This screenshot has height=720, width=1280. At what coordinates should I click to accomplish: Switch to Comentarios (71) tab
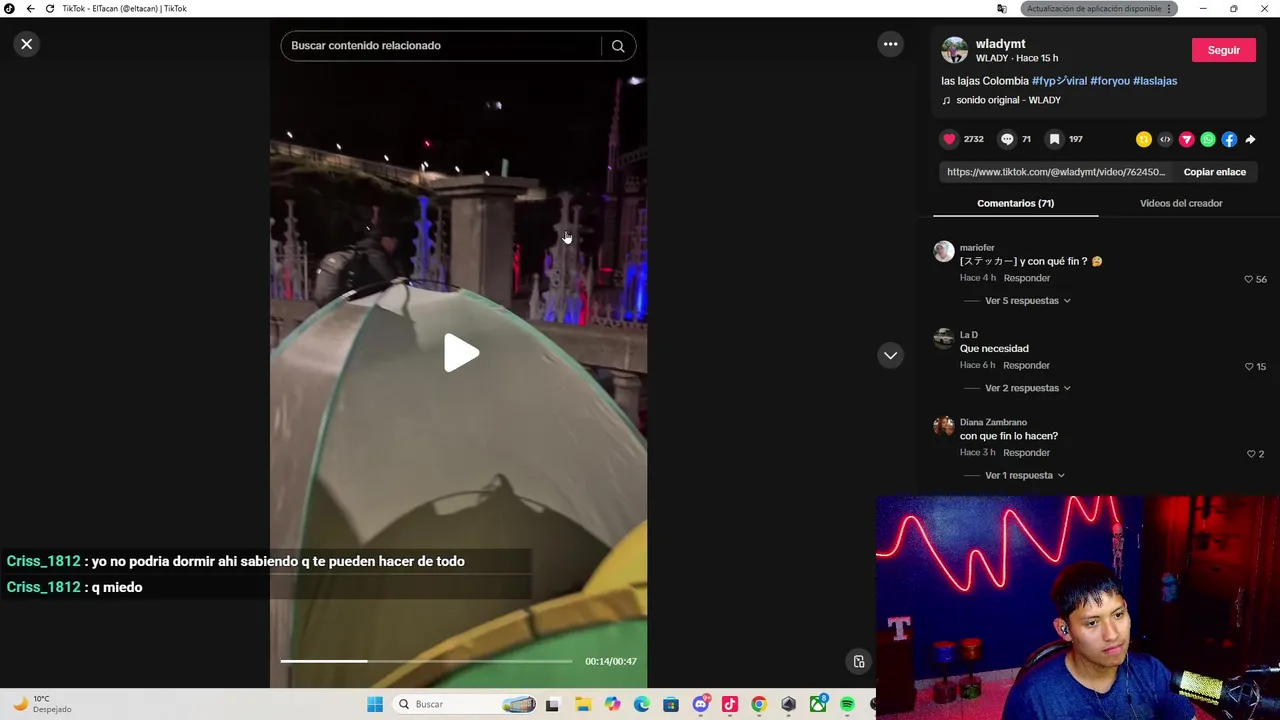(x=1015, y=203)
